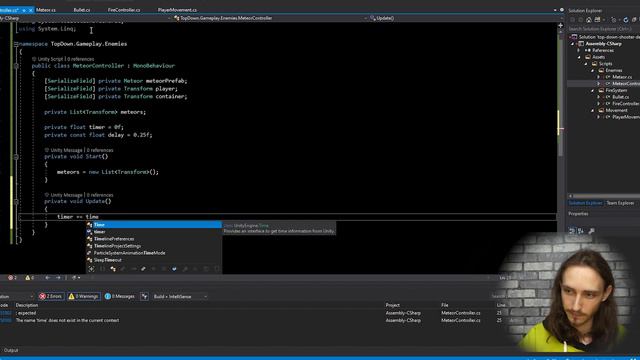Viewport: 640px width, 360px height.
Task: Collapse the Start() method outline
Action: pos(16,157)
